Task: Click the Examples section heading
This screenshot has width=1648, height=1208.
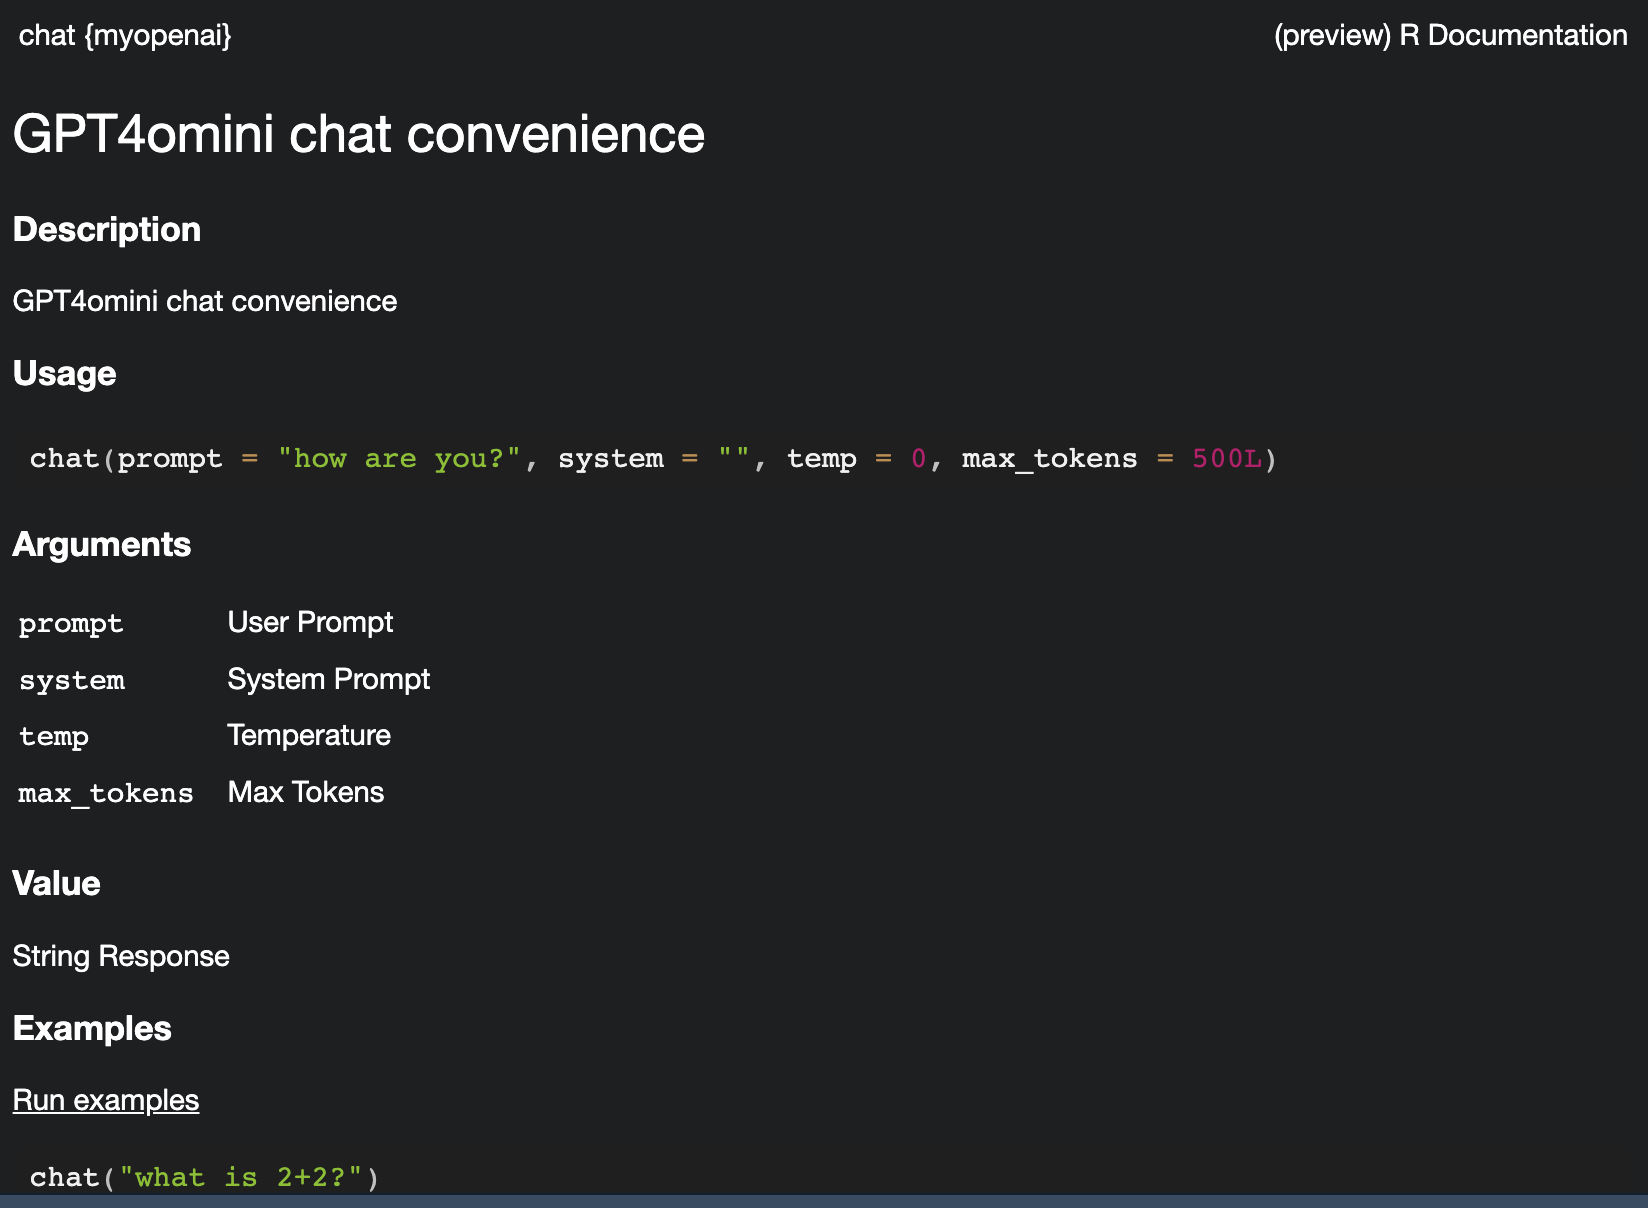Action: (92, 1028)
